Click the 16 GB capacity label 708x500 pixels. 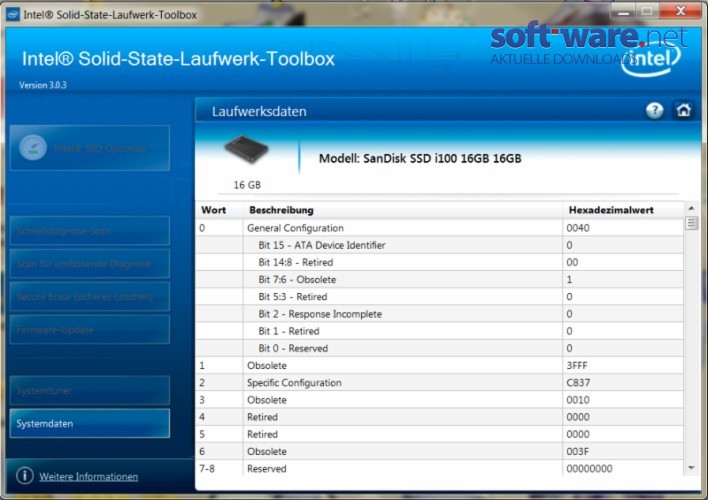[247, 185]
